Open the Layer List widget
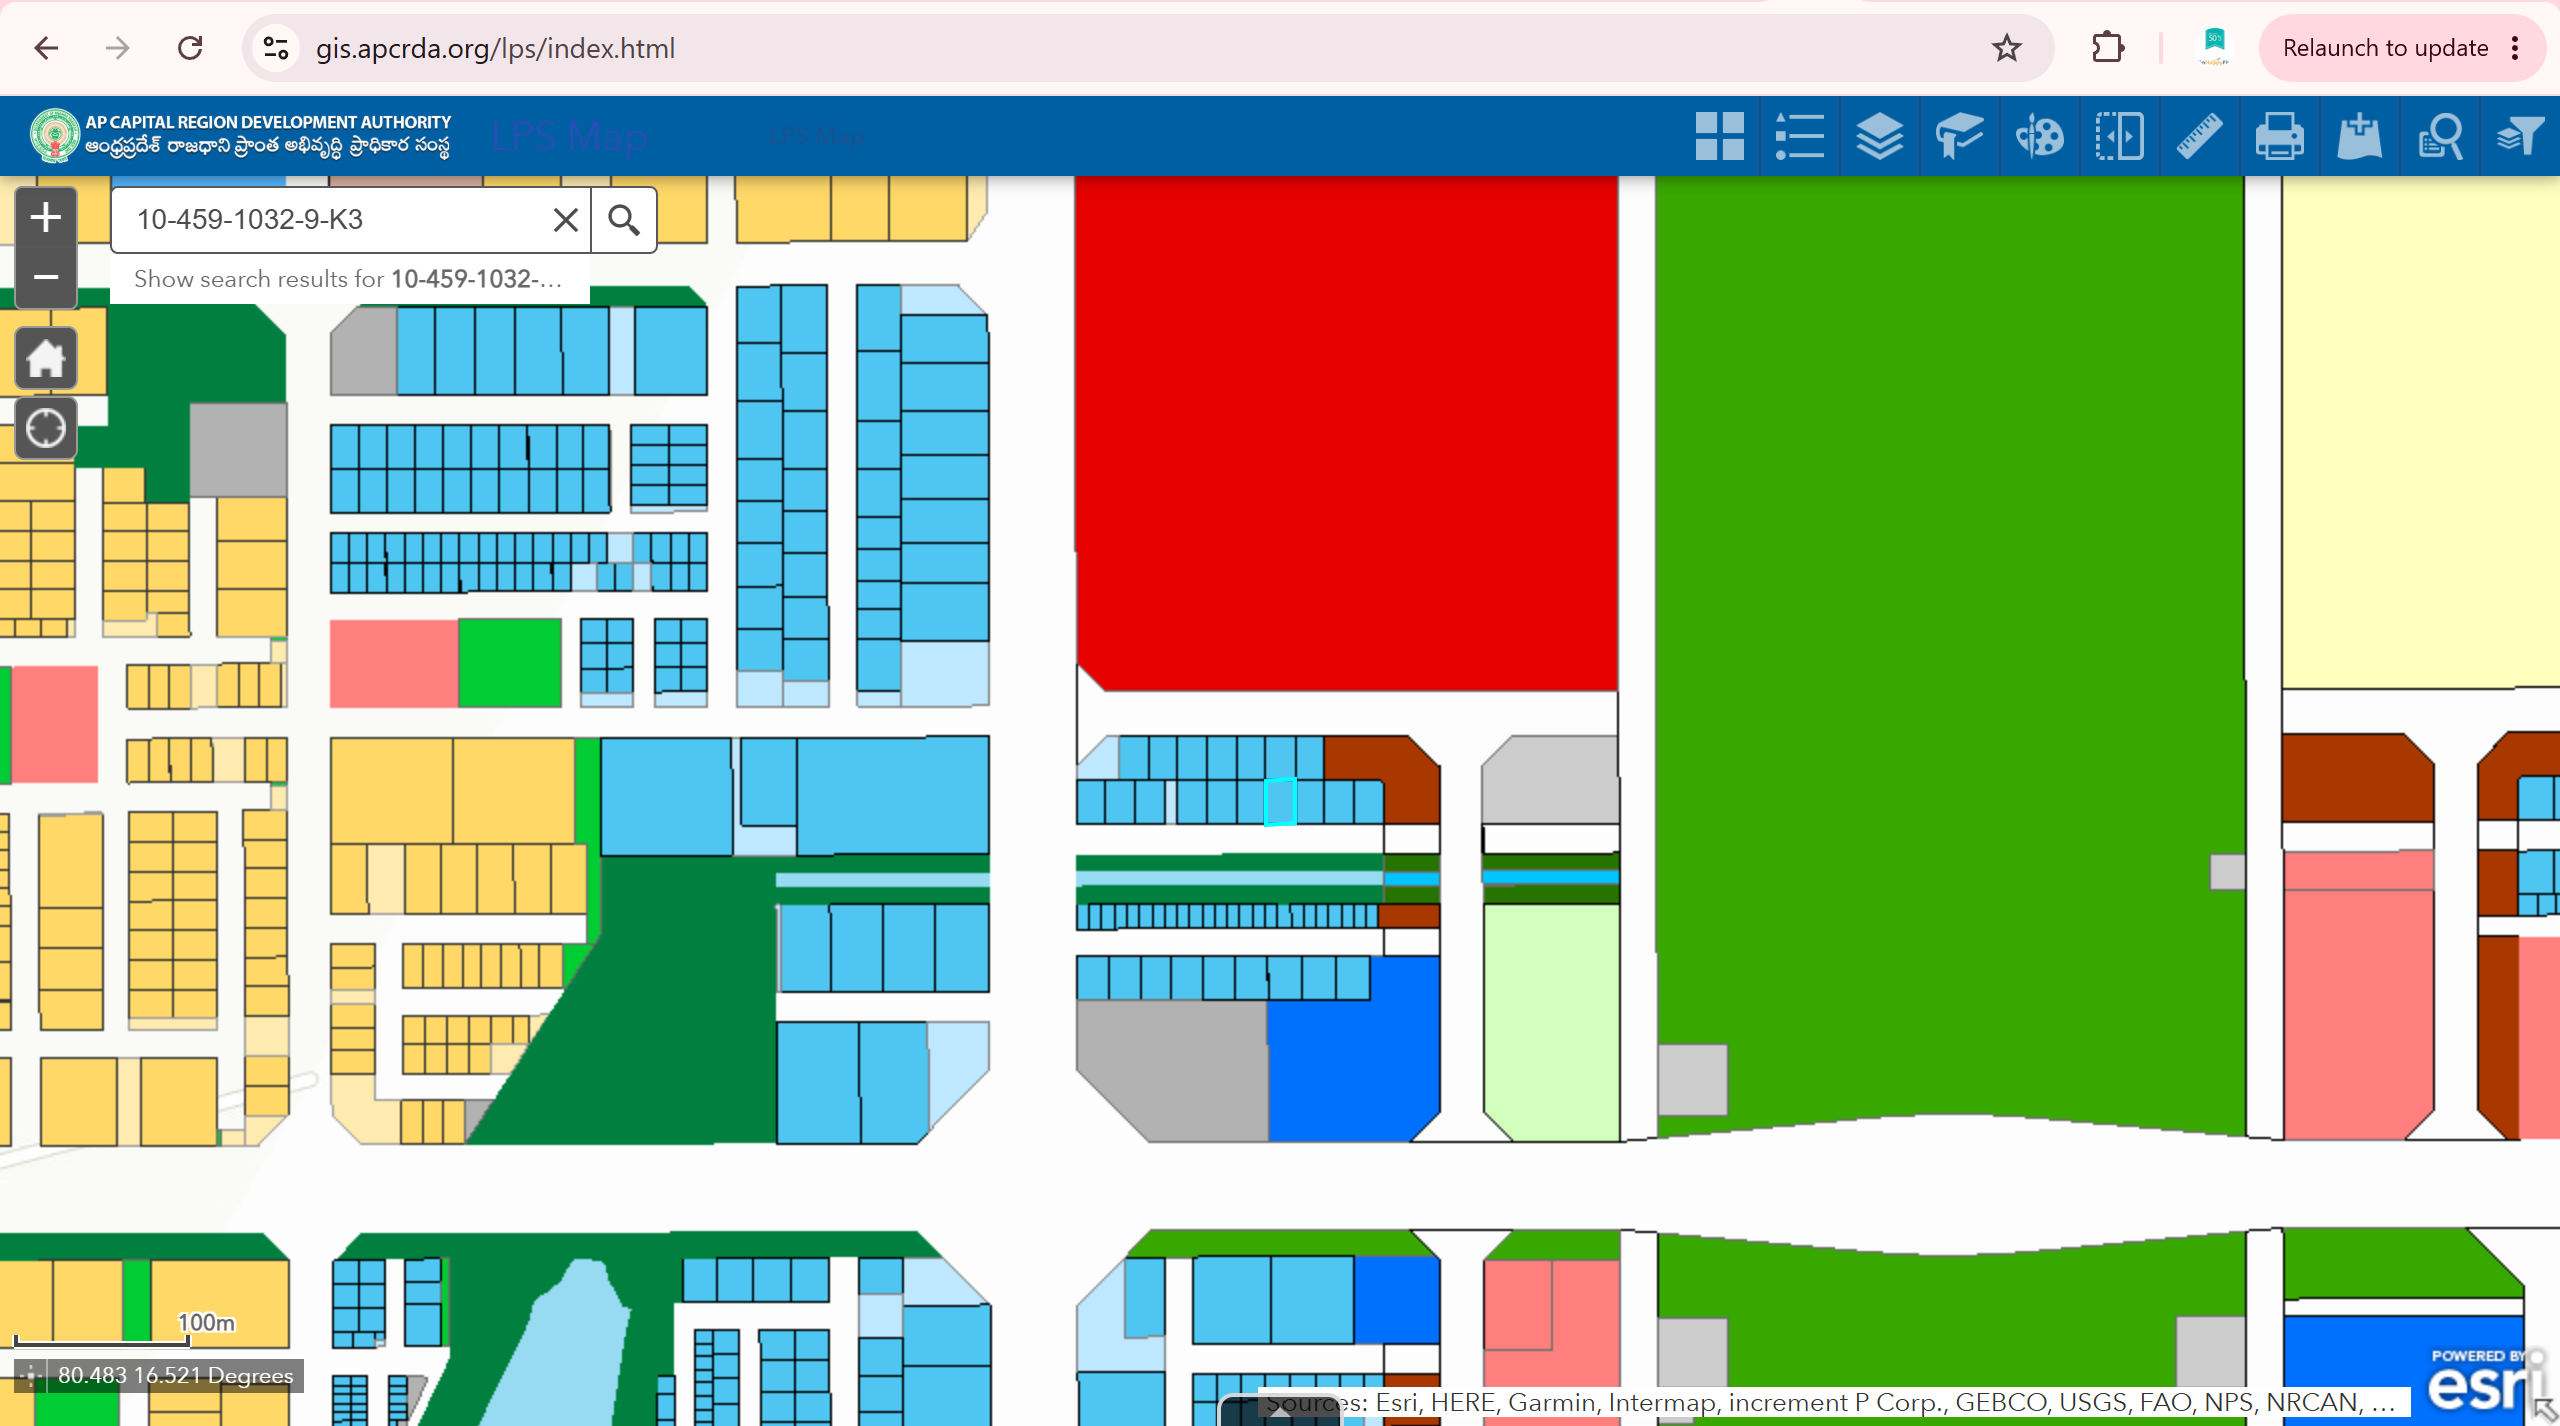 (x=1879, y=137)
